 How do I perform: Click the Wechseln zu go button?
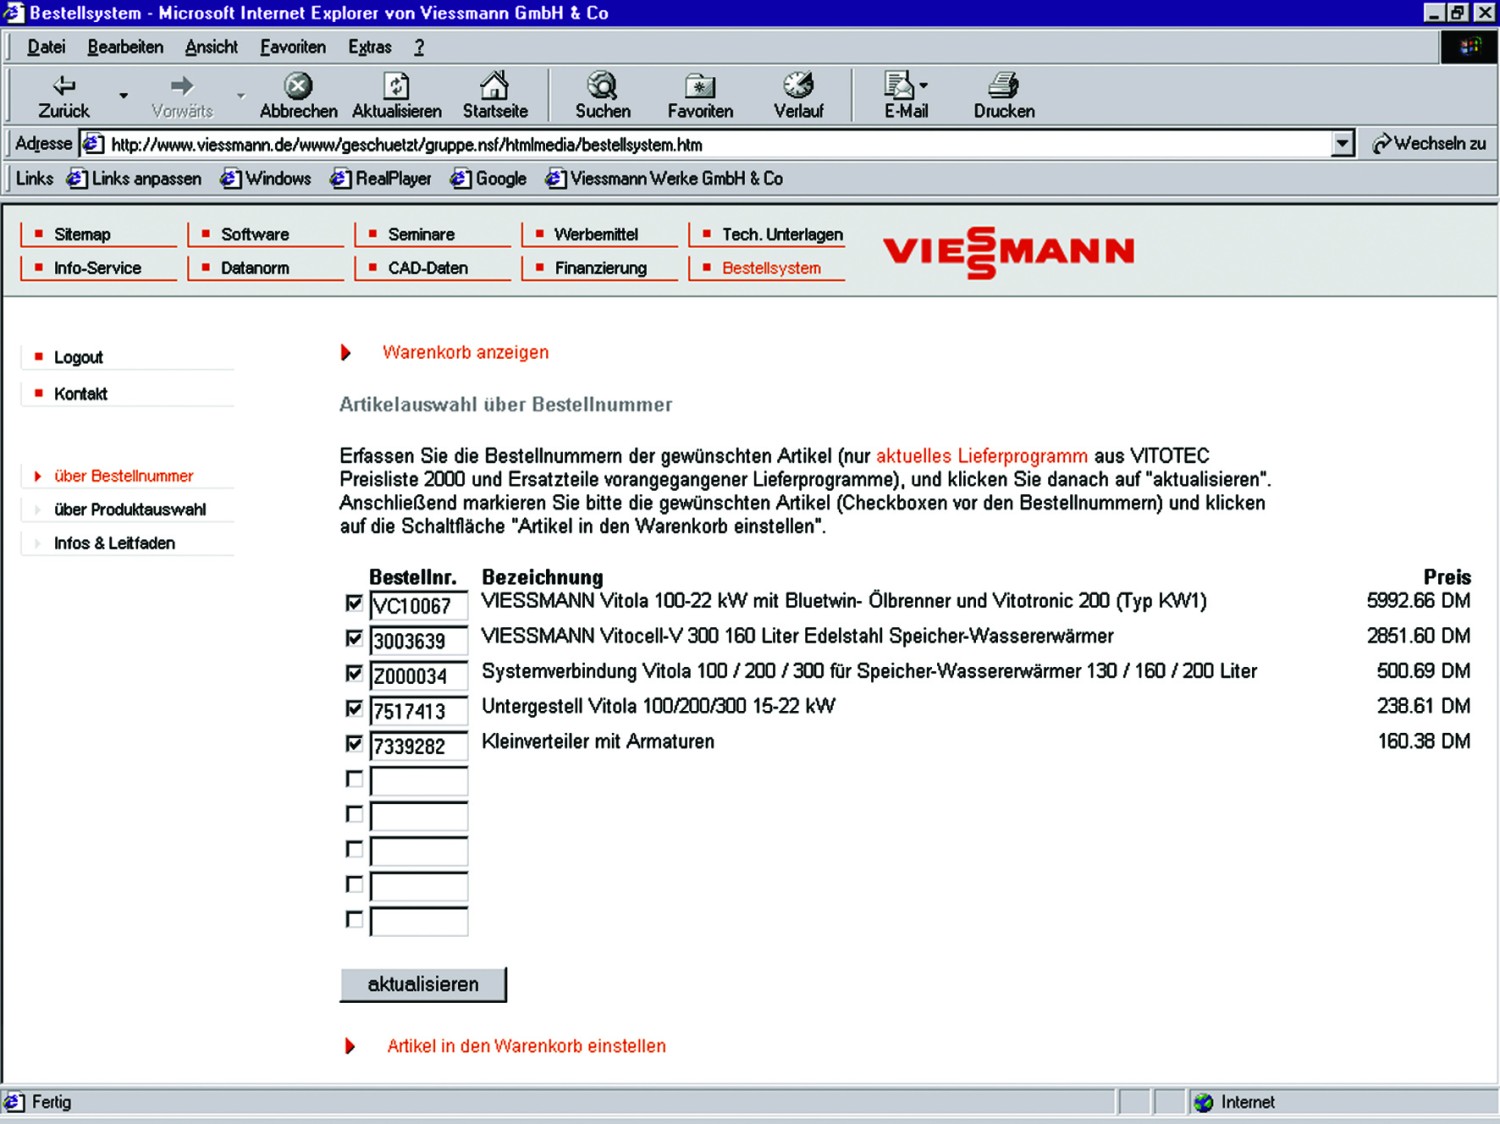click(x=1429, y=144)
